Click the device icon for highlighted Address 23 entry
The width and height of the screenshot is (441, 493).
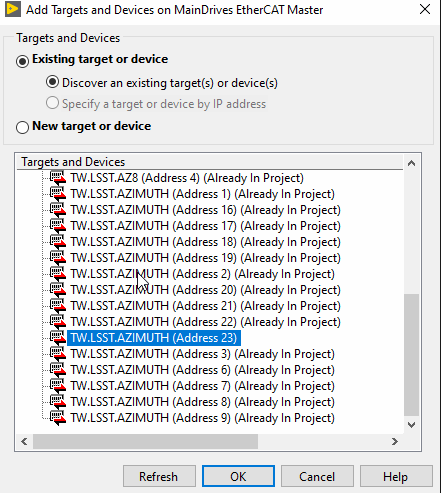(58, 338)
